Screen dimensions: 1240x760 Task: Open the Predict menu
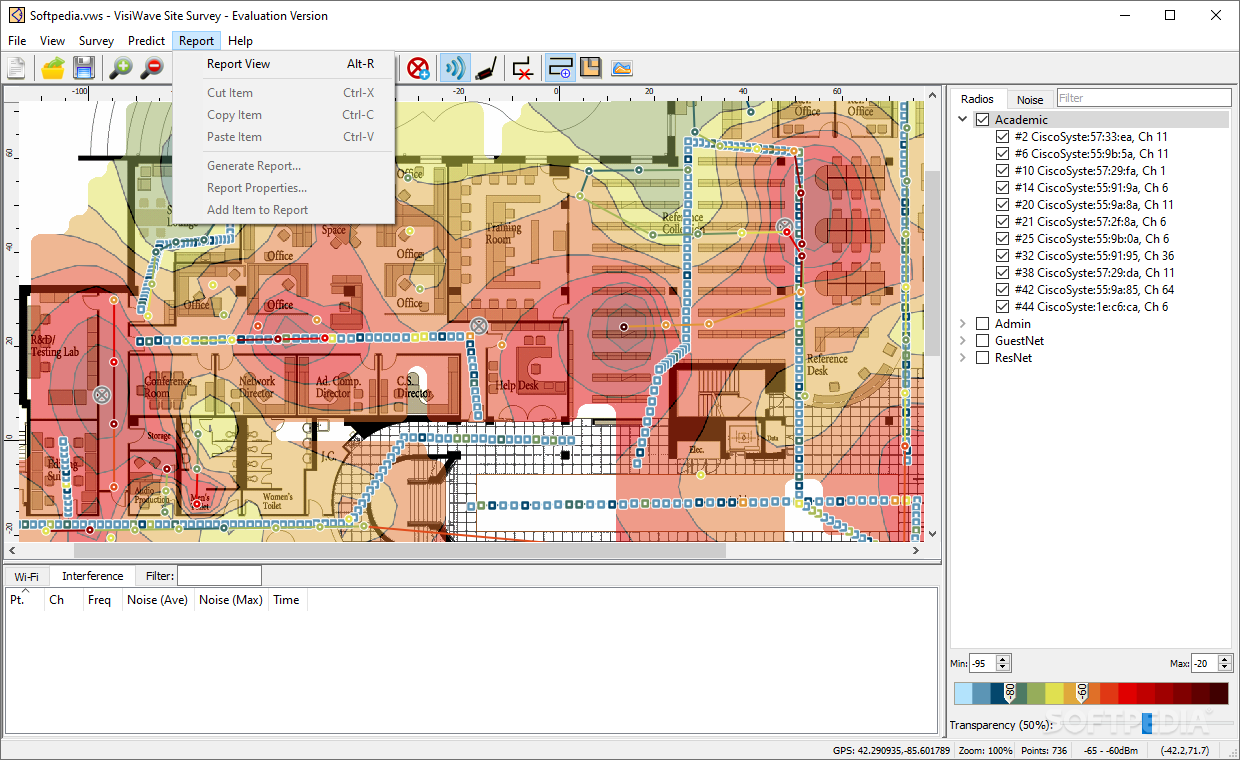(147, 41)
